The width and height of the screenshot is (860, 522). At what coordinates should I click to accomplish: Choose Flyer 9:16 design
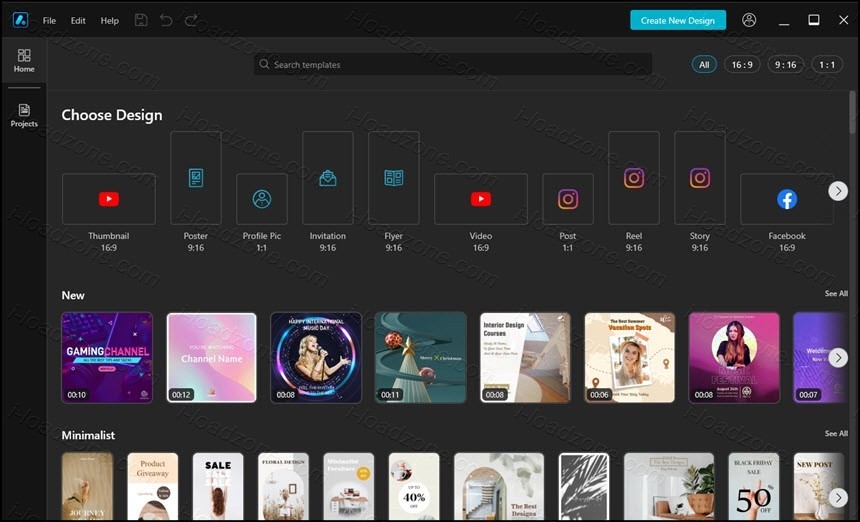[x=394, y=178]
